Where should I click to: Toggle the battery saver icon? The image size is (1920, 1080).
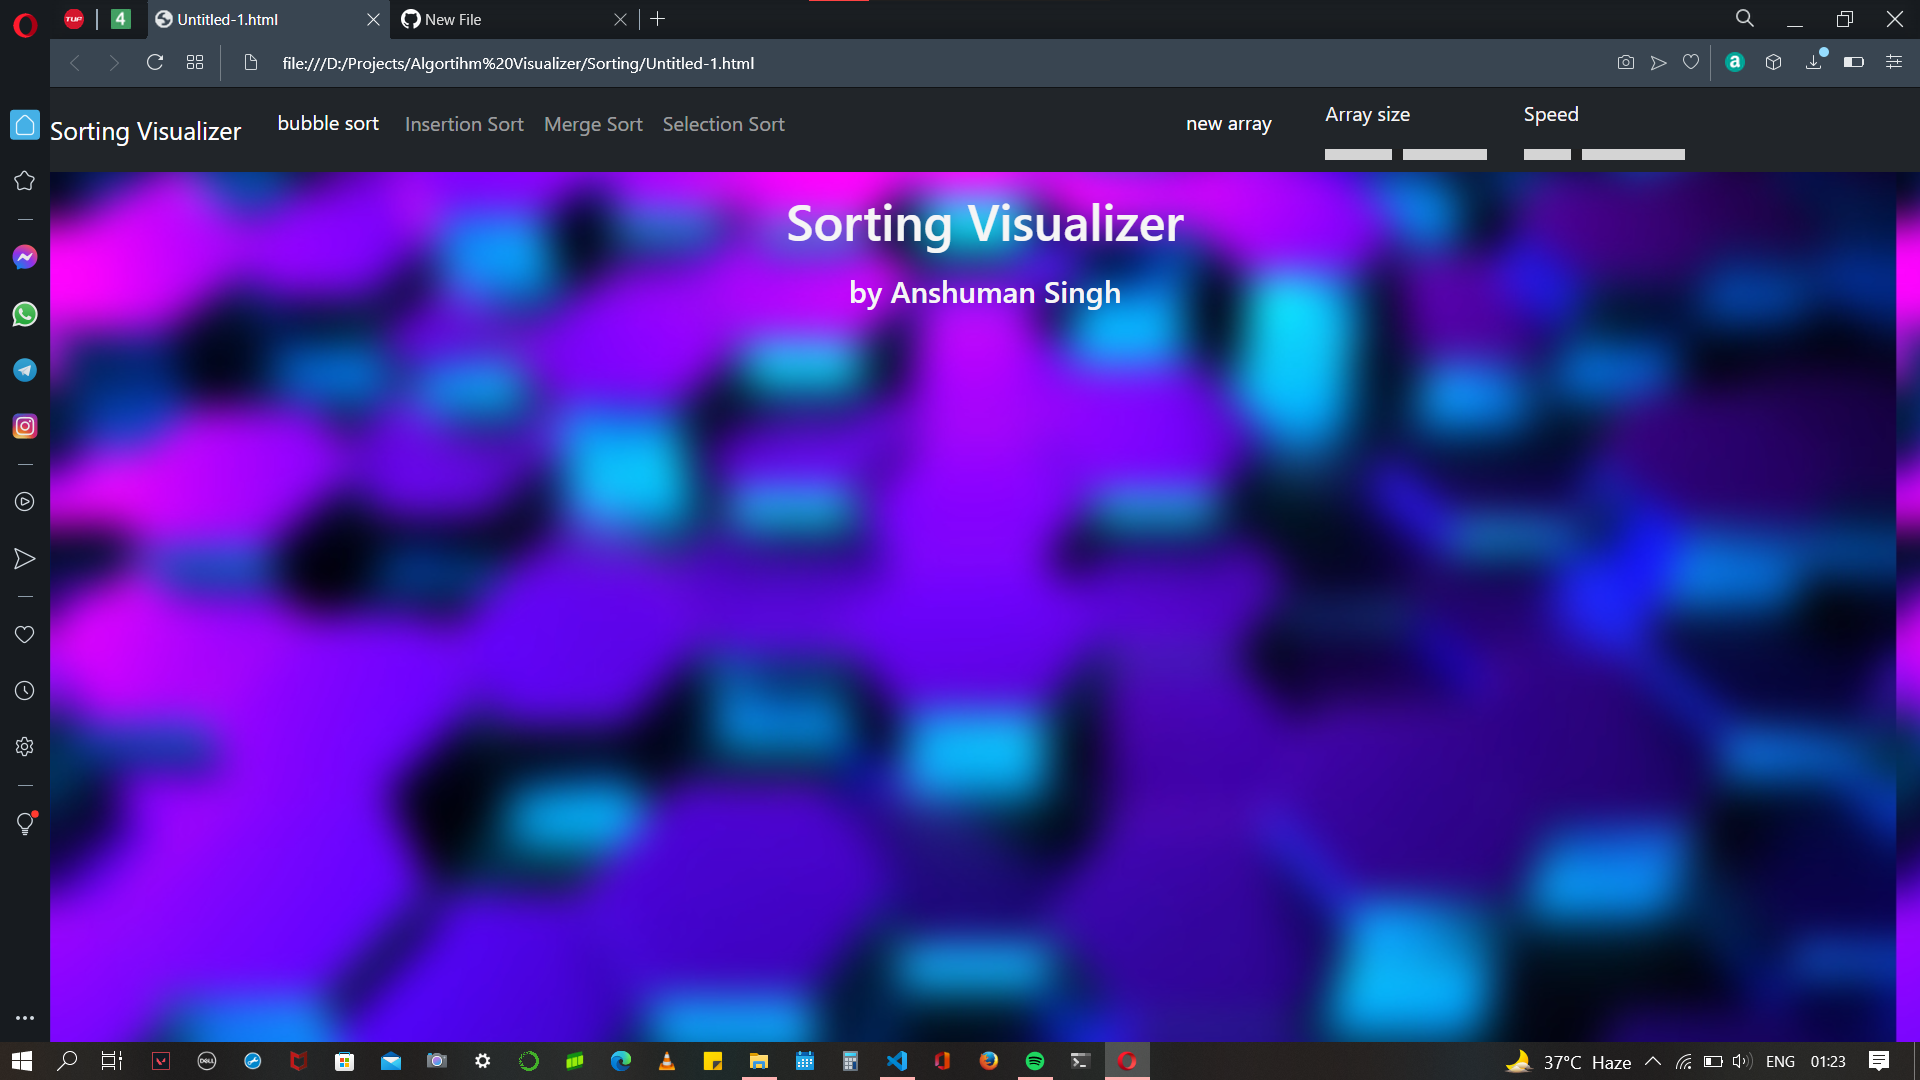click(1853, 63)
